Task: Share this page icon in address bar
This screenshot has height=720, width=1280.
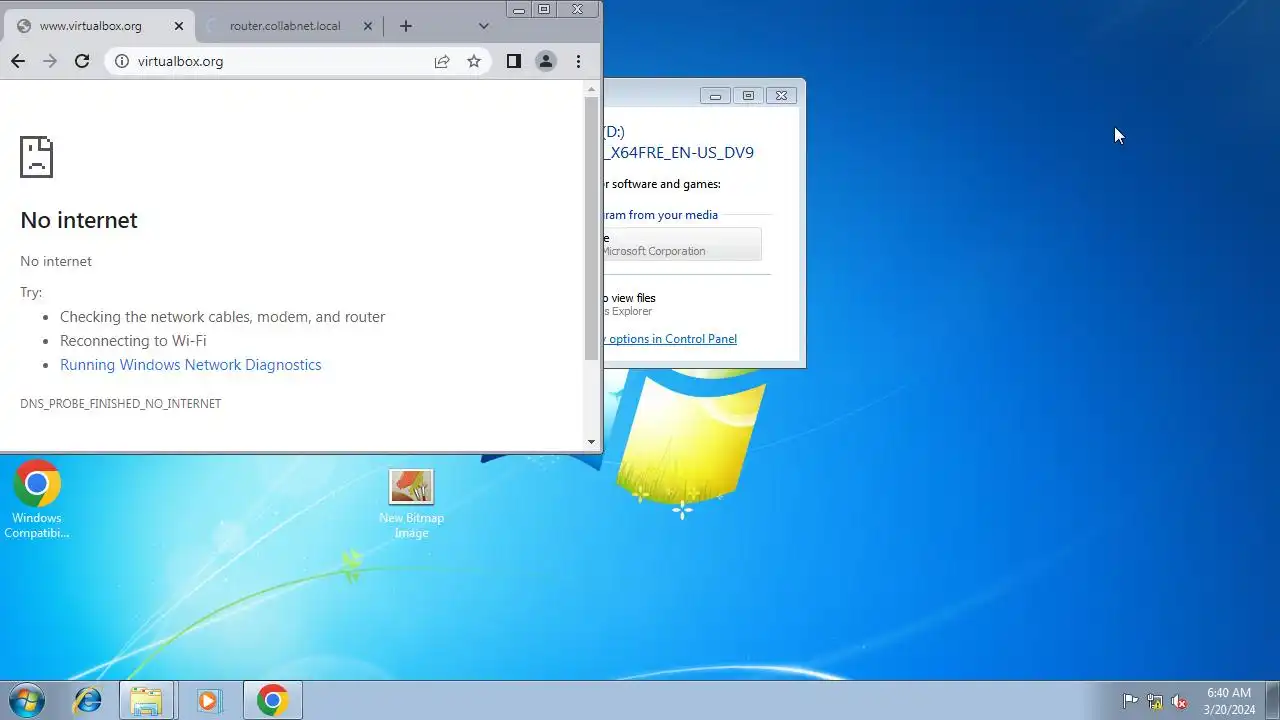Action: click(442, 61)
